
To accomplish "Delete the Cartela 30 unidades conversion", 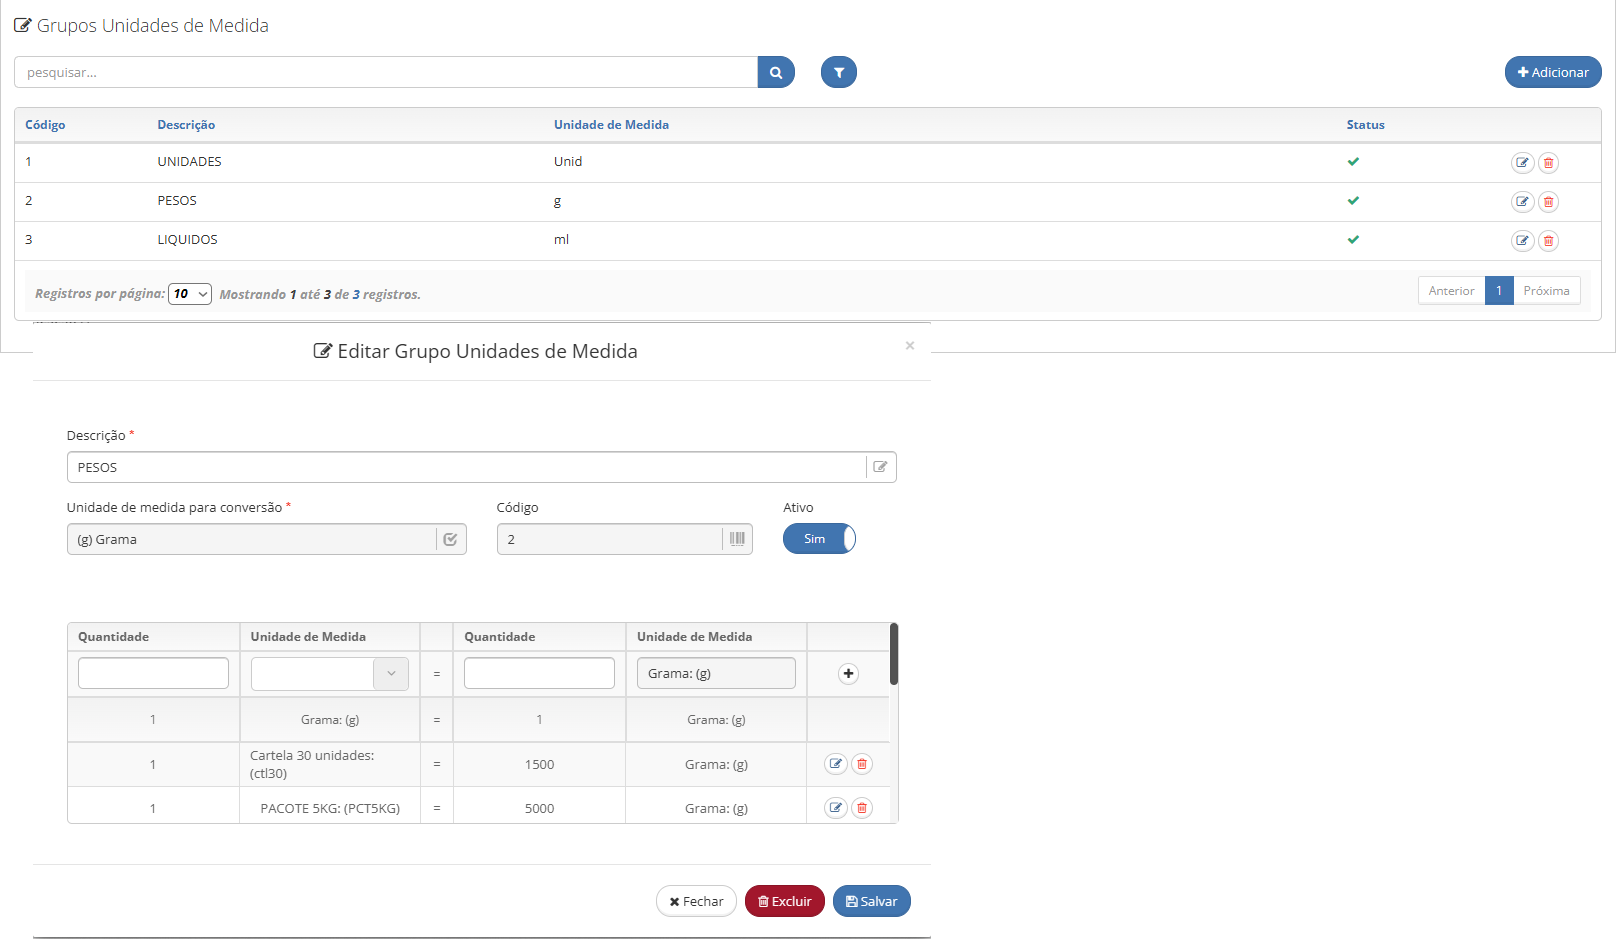I will coord(861,764).
